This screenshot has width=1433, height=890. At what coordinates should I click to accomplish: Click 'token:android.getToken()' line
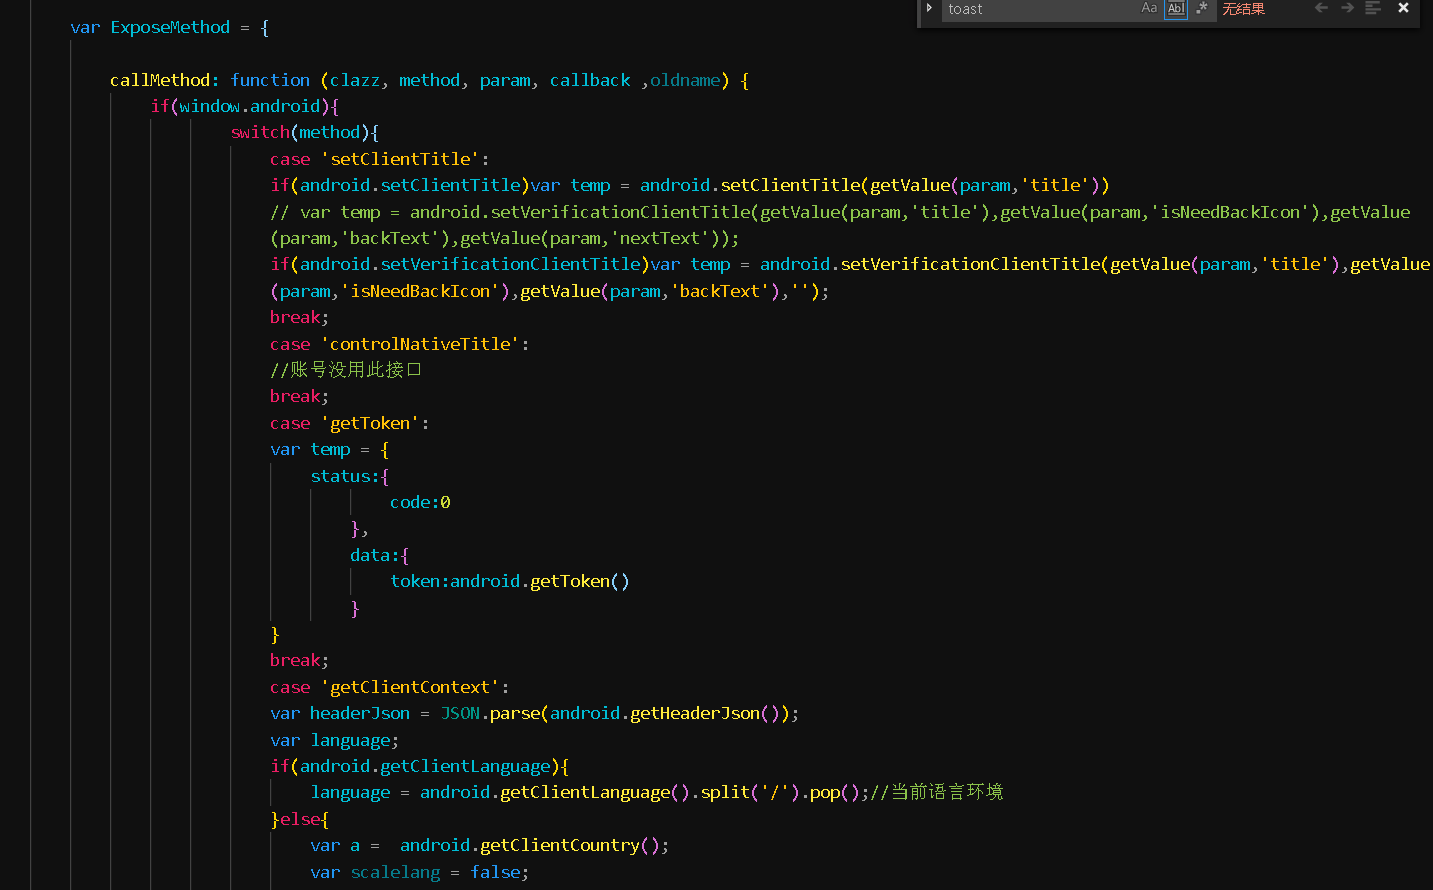pos(510,581)
